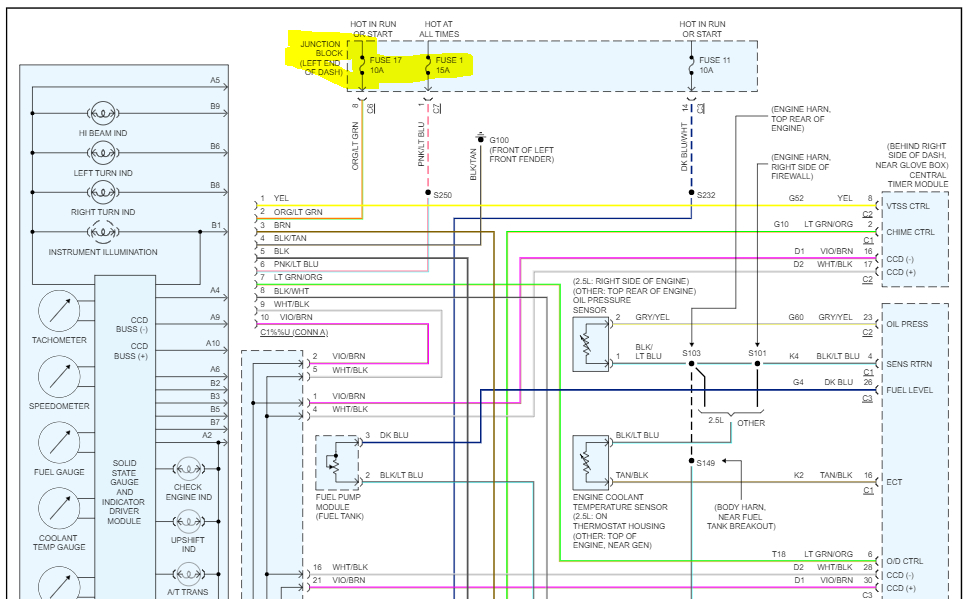
Task: Click the O/D CTRL terminal label
Action: pyautogui.click(x=904, y=561)
